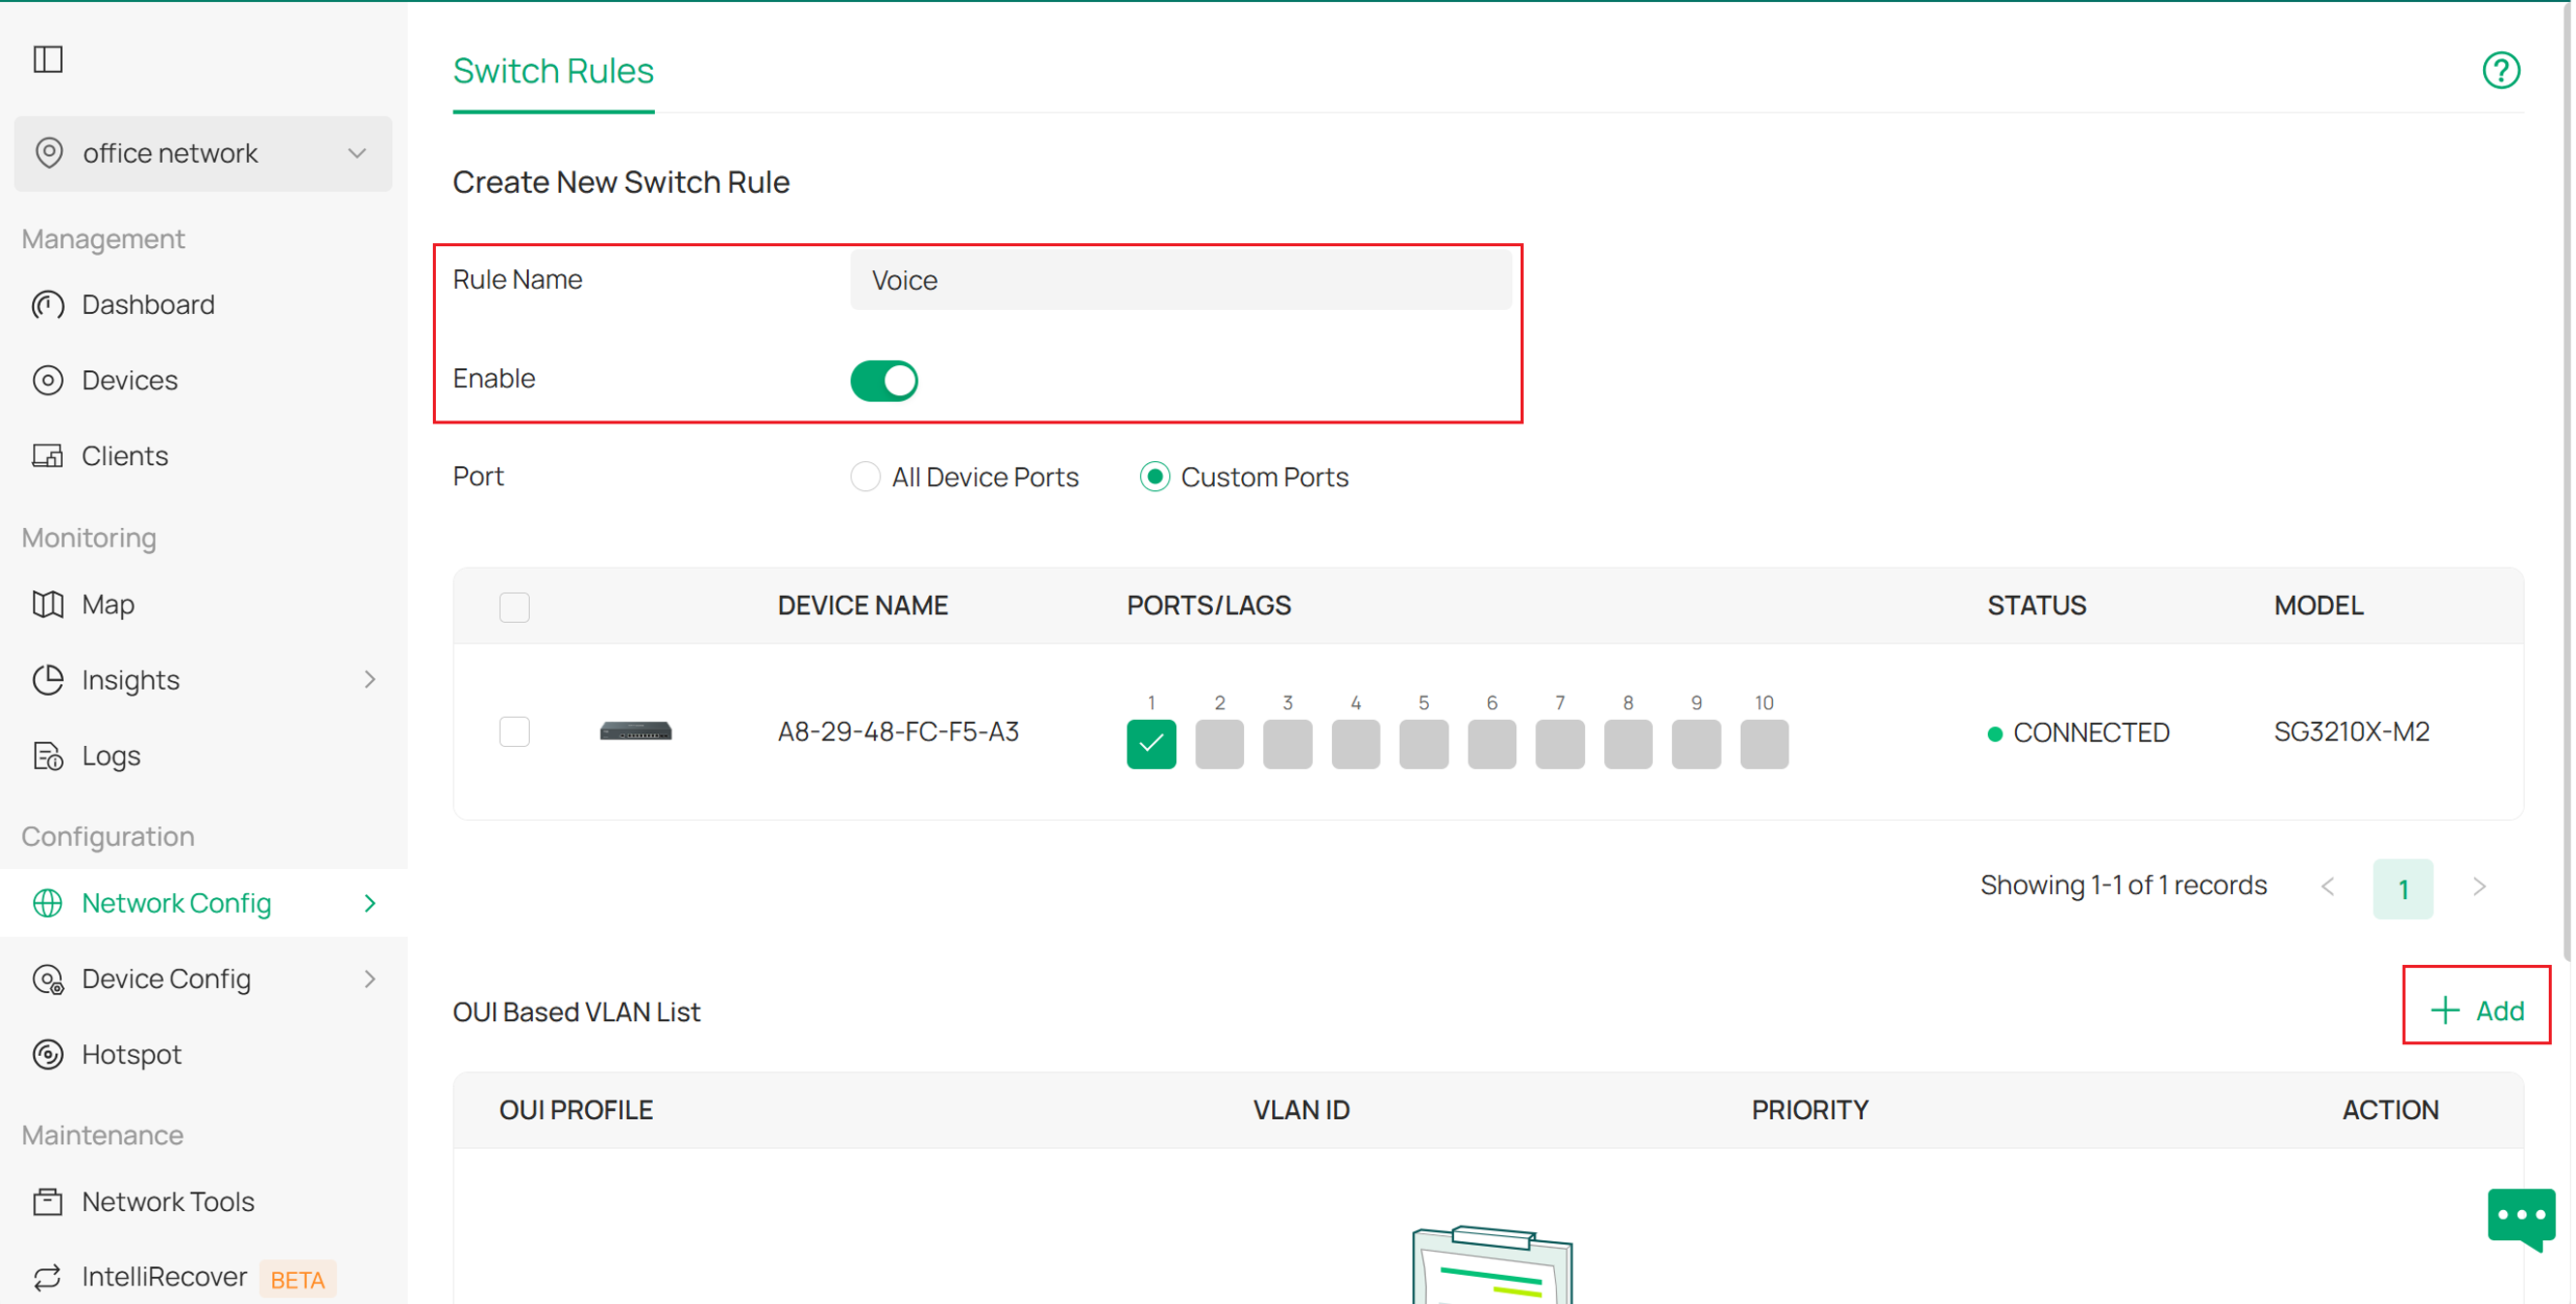Expand the Device Config submenu chevron

click(x=370, y=979)
